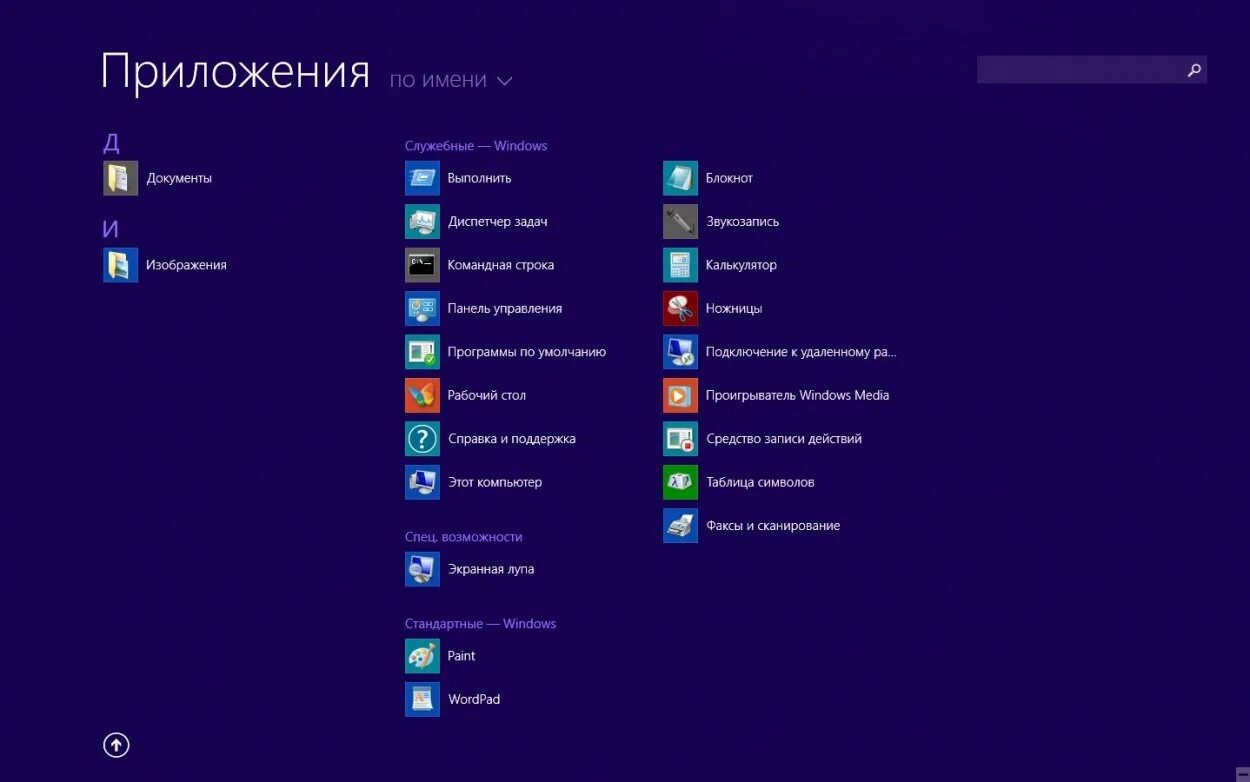Open the Документы folder icon
Screen dimensions: 1250x782
(x=121, y=178)
